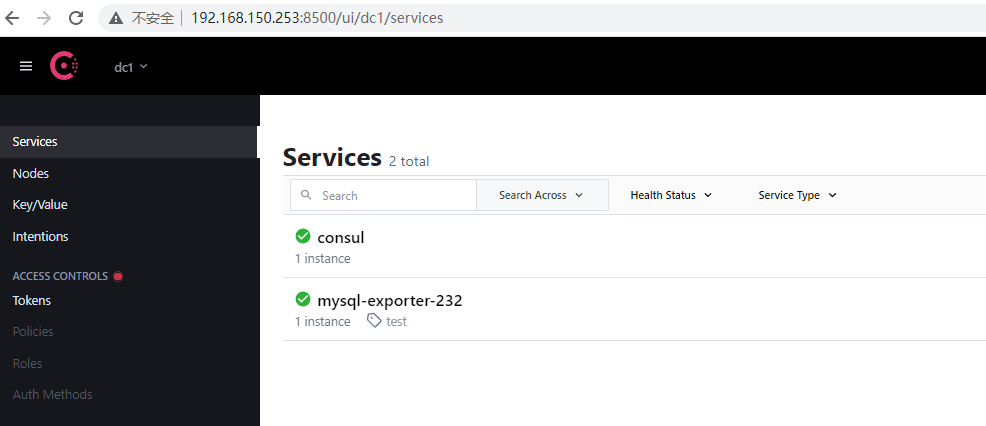Image resolution: width=986 pixels, height=426 pixels.
Task: Click the tag icon beside test
Action: point(374,321)
